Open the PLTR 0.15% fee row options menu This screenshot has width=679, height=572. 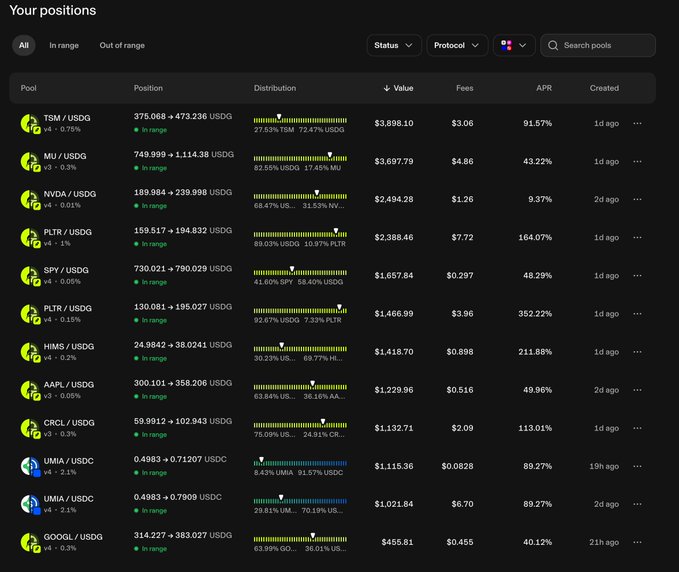[637, 314]
